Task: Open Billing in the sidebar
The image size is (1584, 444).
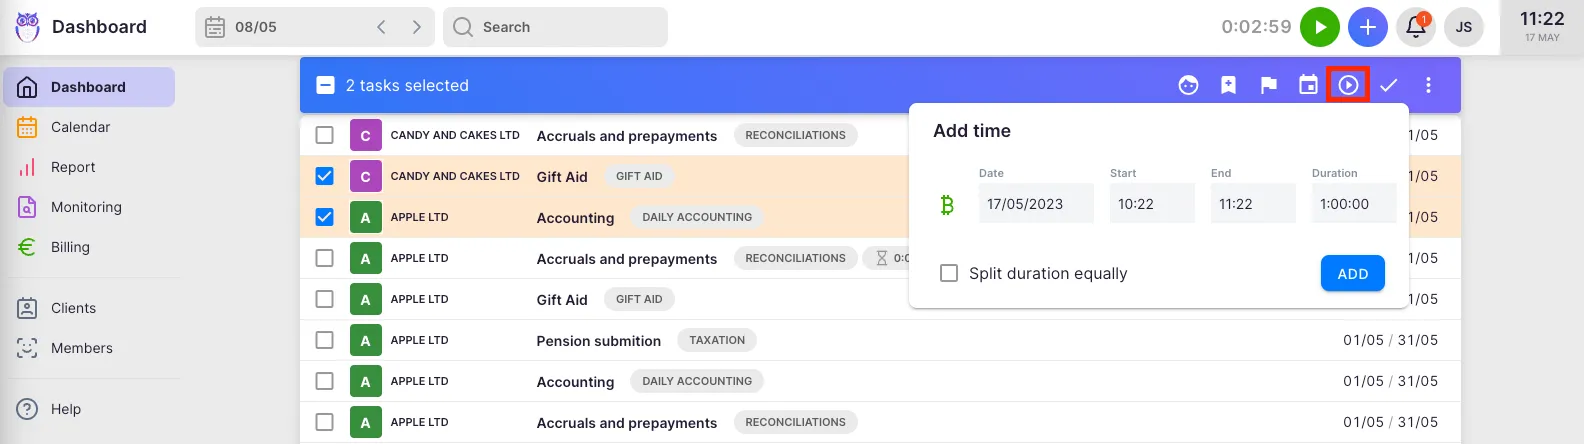Action: click(70, 247)
